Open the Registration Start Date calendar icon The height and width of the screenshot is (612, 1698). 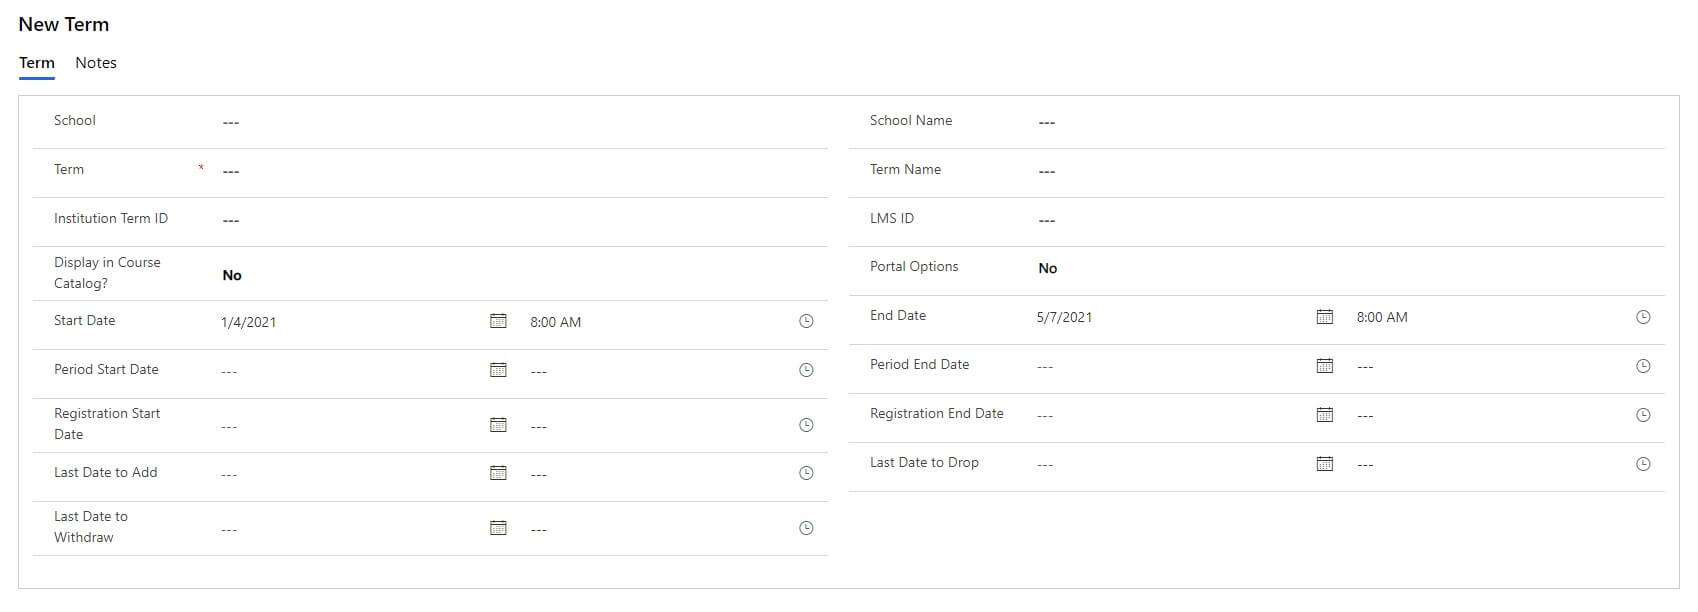click(x=498, y=425)
